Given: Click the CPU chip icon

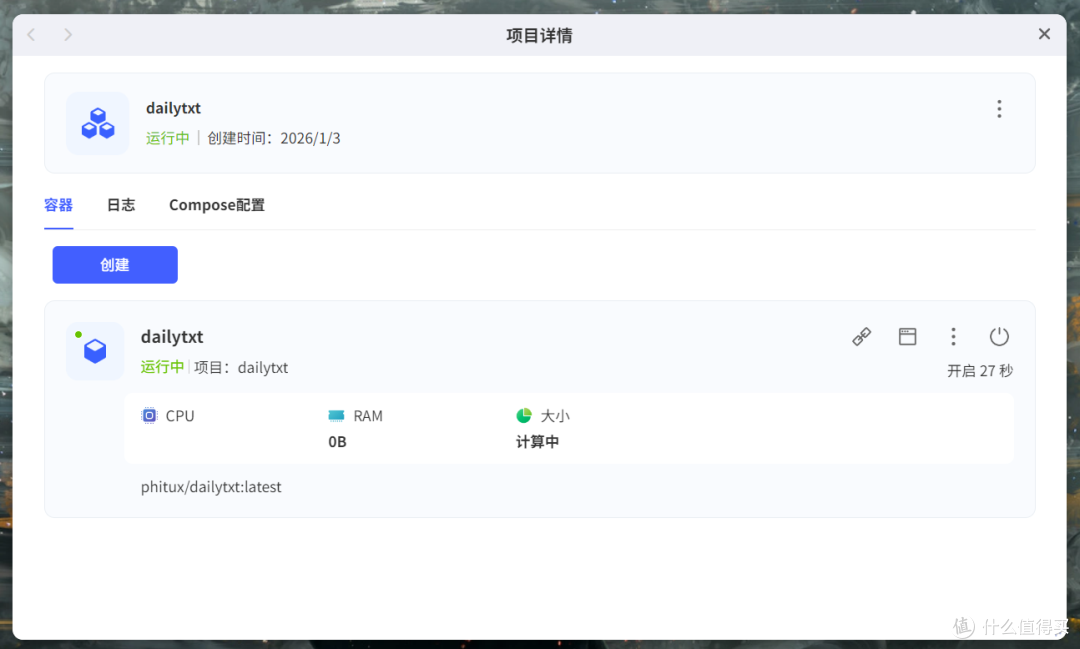Looking at the screenshot, I should click(149, 415).
